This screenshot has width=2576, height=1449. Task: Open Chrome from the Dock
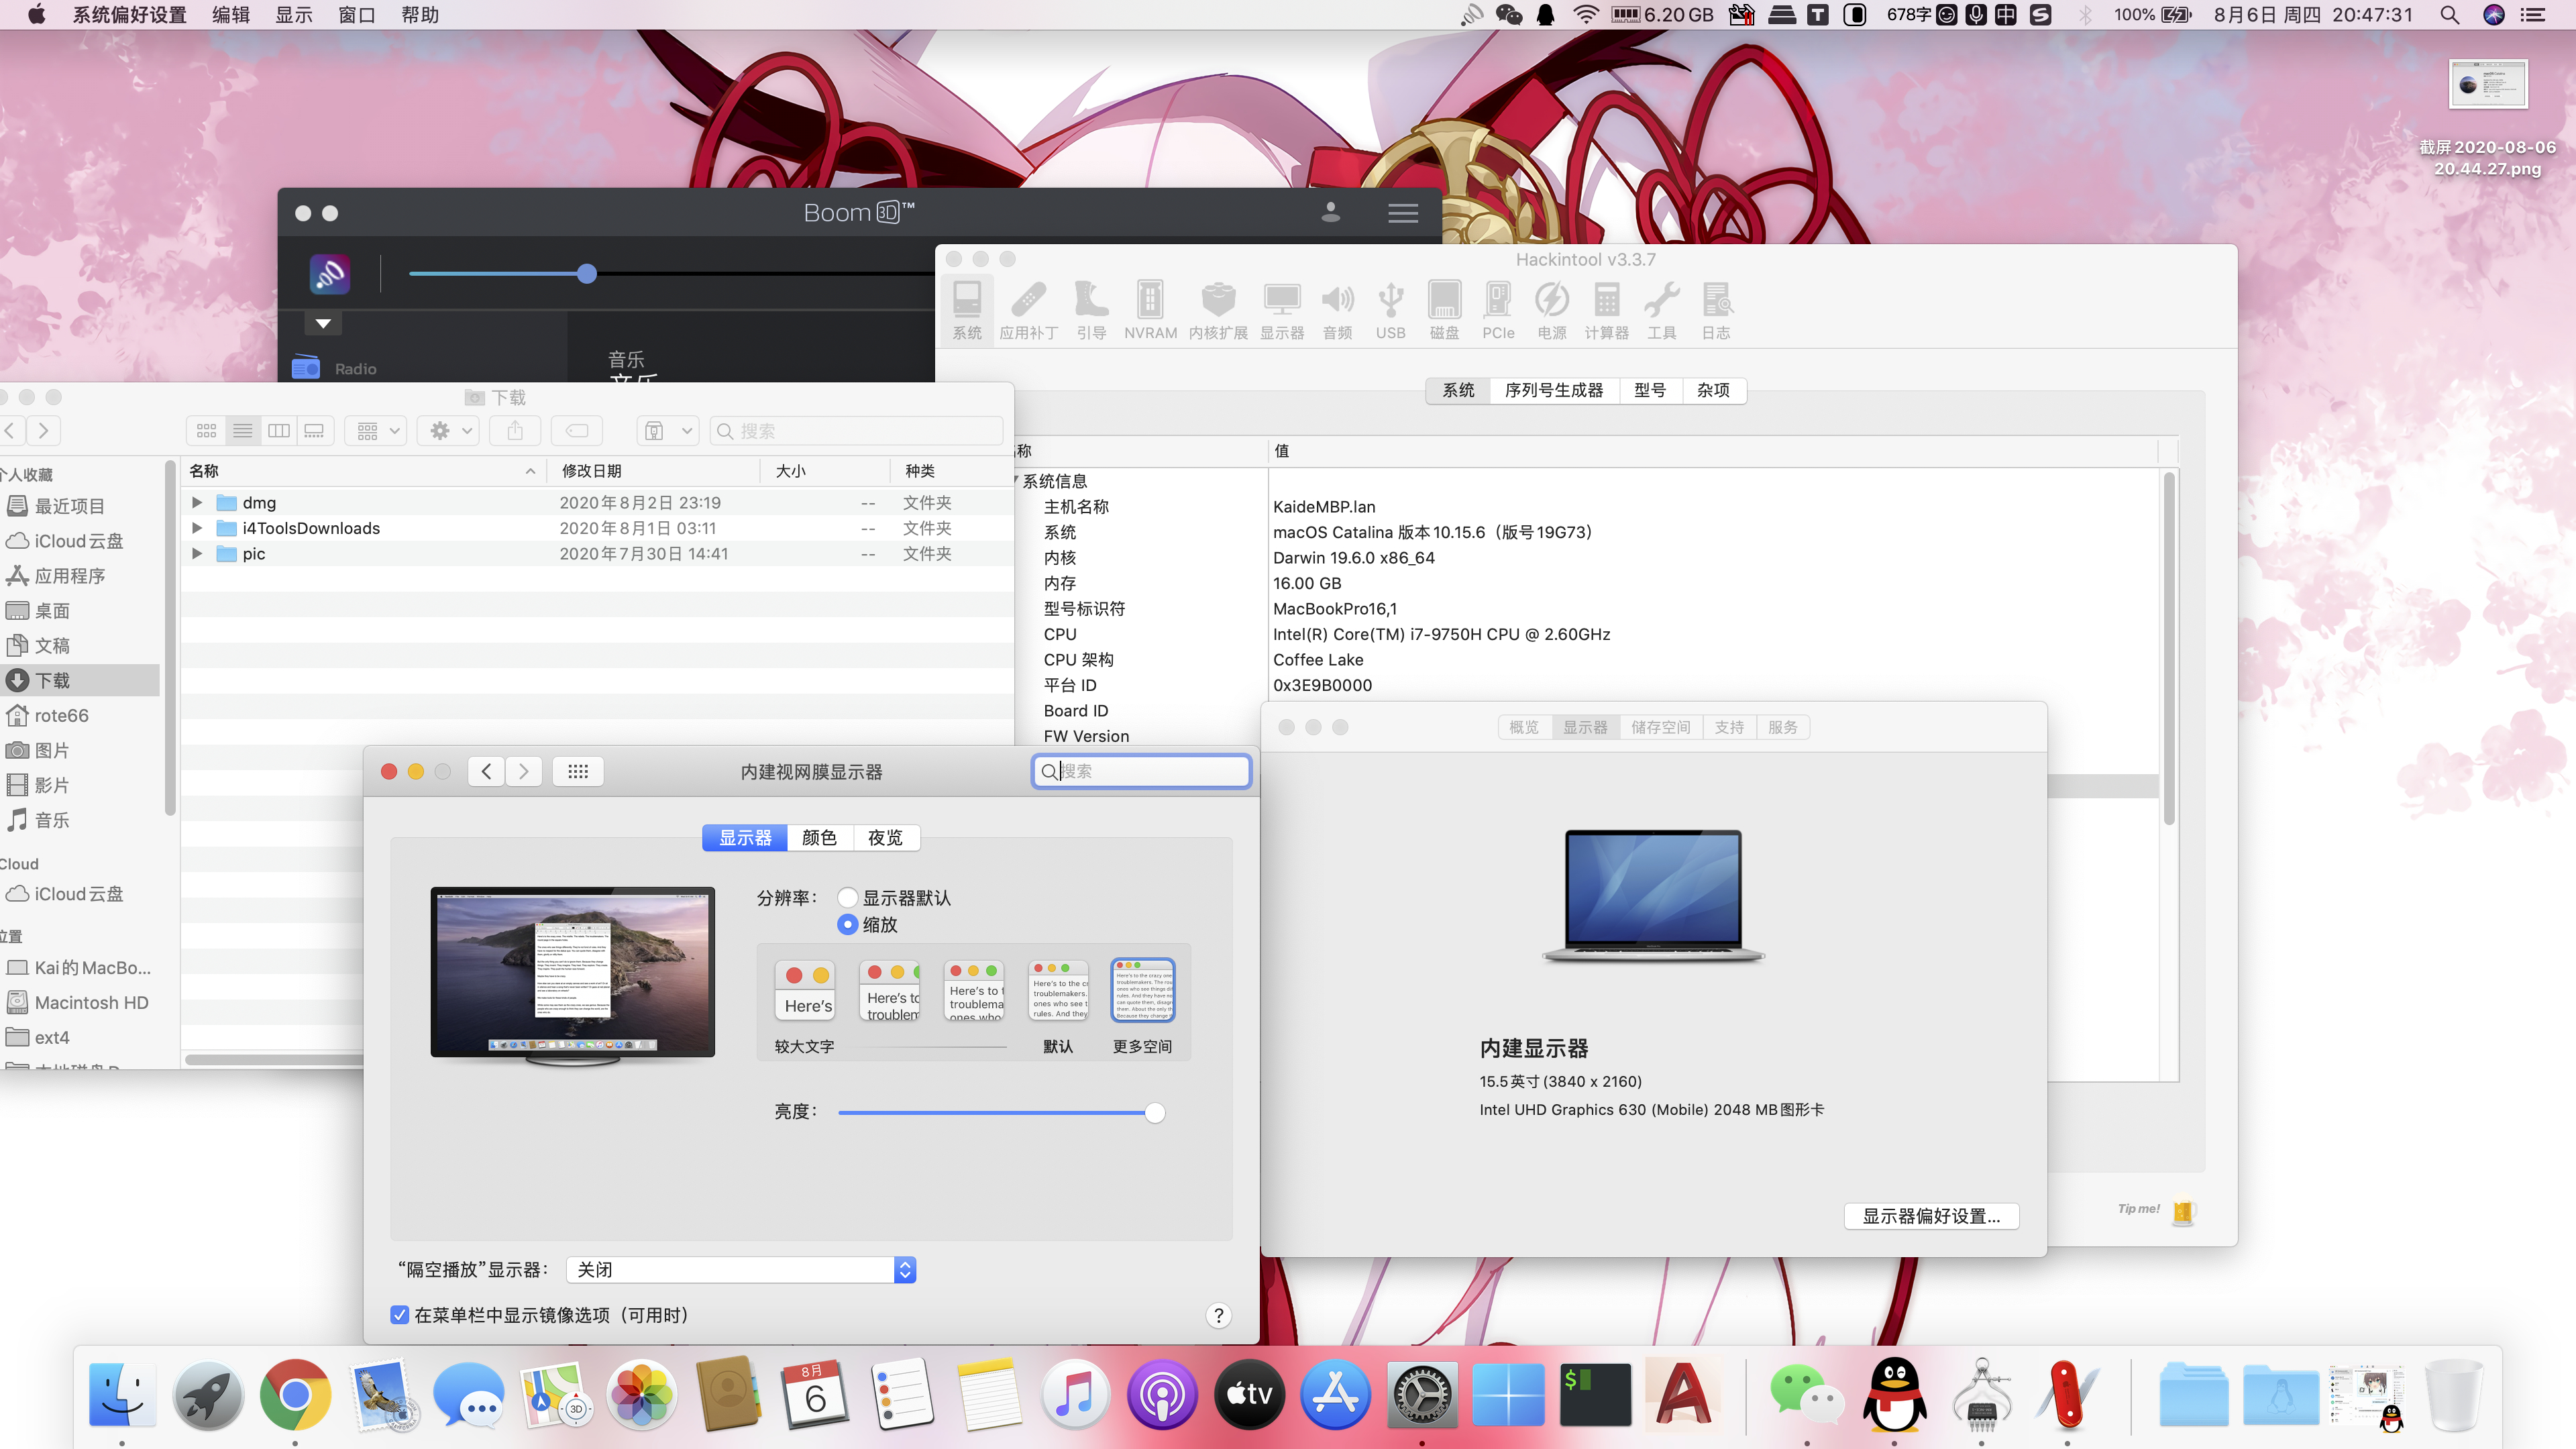point(295,1395)
